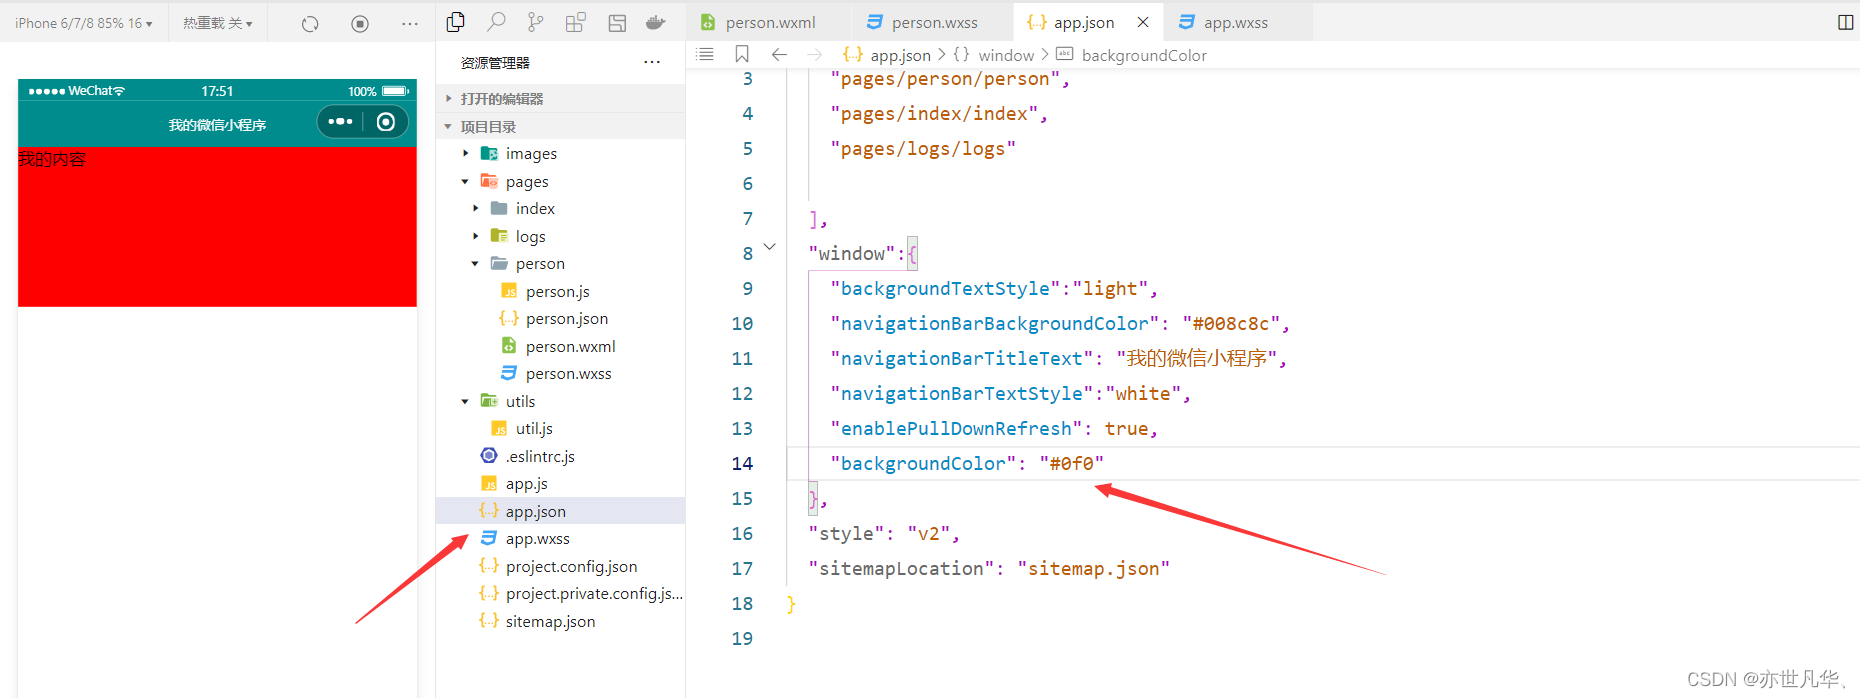
Task: Open the search panel icon
Action: 496,22
